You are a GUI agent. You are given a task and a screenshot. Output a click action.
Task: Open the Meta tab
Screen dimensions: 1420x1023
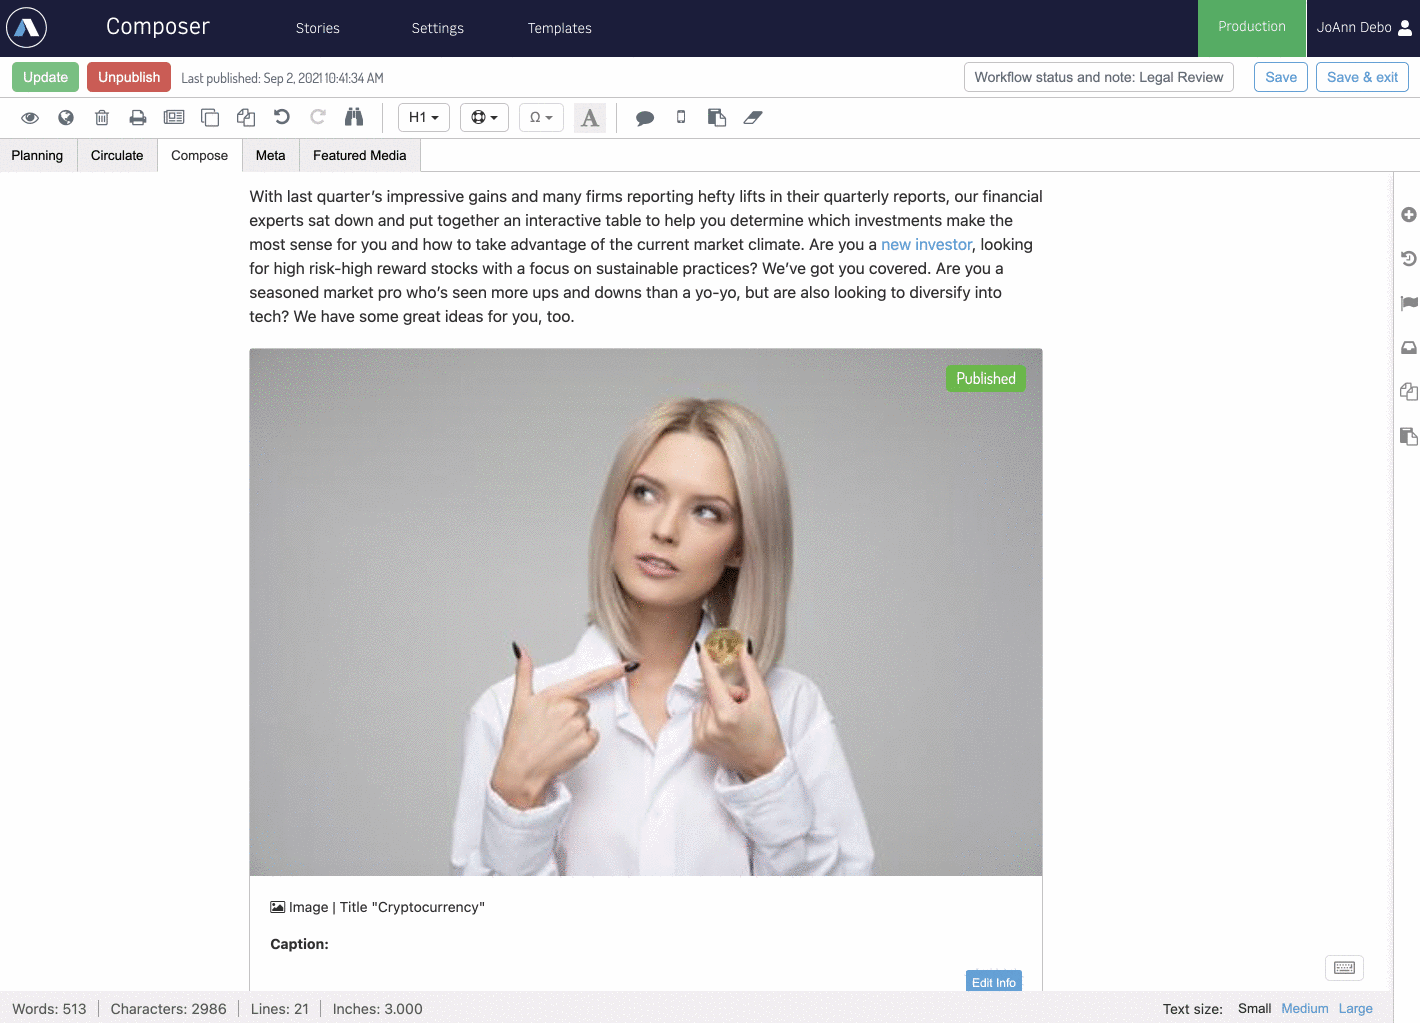pyautogui.click(x=271, y=155)
